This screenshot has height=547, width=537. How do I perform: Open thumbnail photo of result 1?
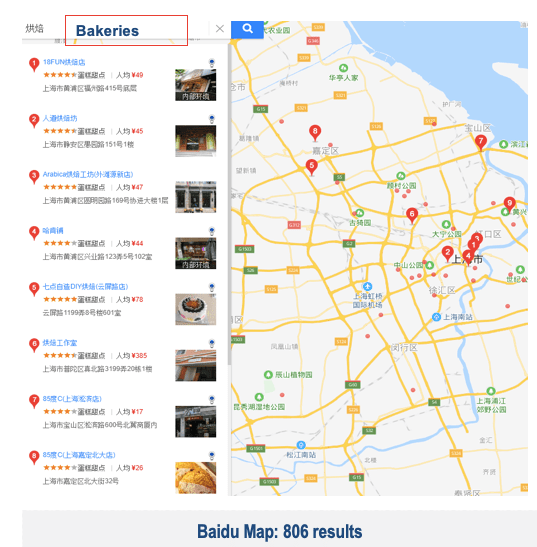[195, 85]
